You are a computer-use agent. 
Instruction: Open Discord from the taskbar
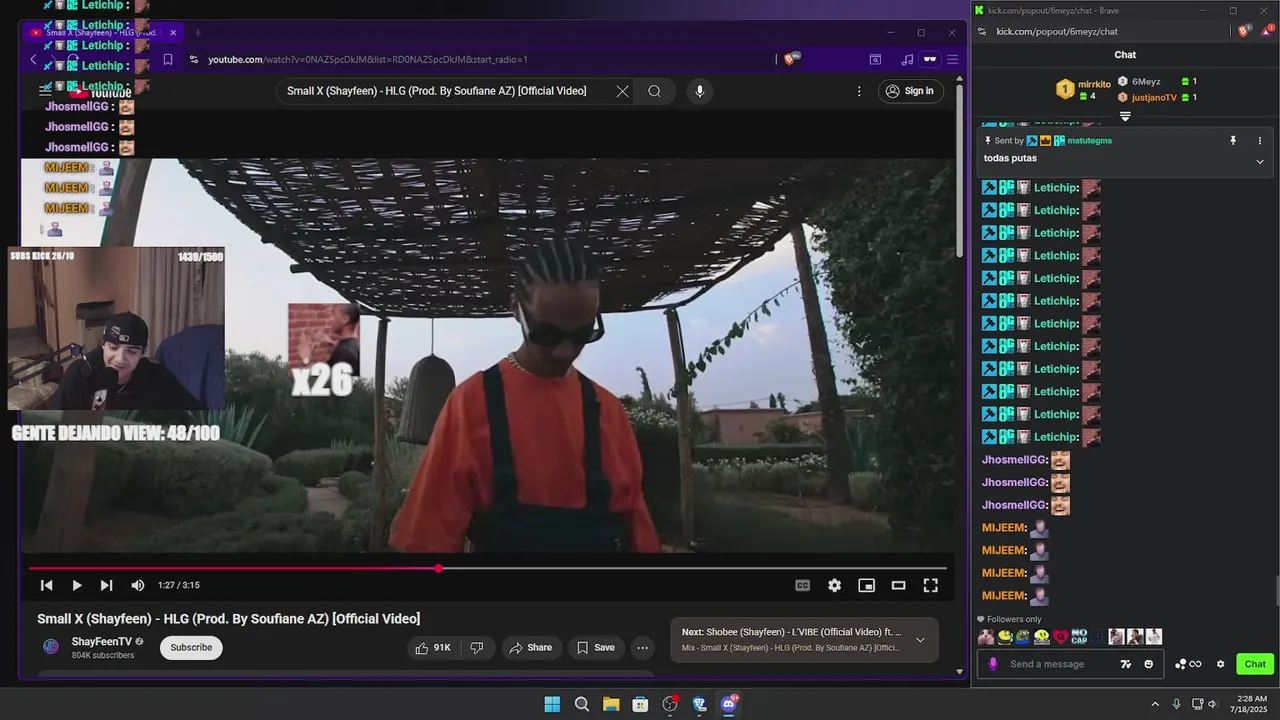[729, 704]
